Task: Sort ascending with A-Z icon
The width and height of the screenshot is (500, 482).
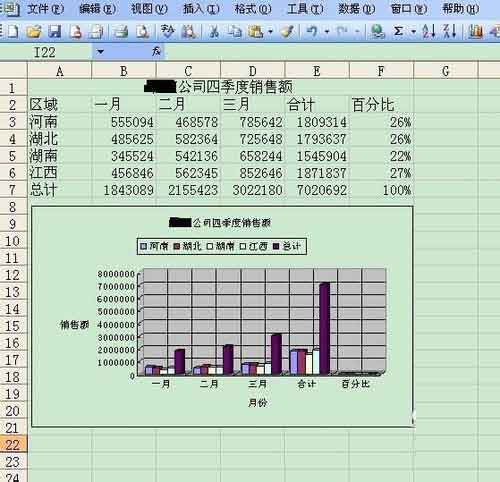Action: click(429, 31)
